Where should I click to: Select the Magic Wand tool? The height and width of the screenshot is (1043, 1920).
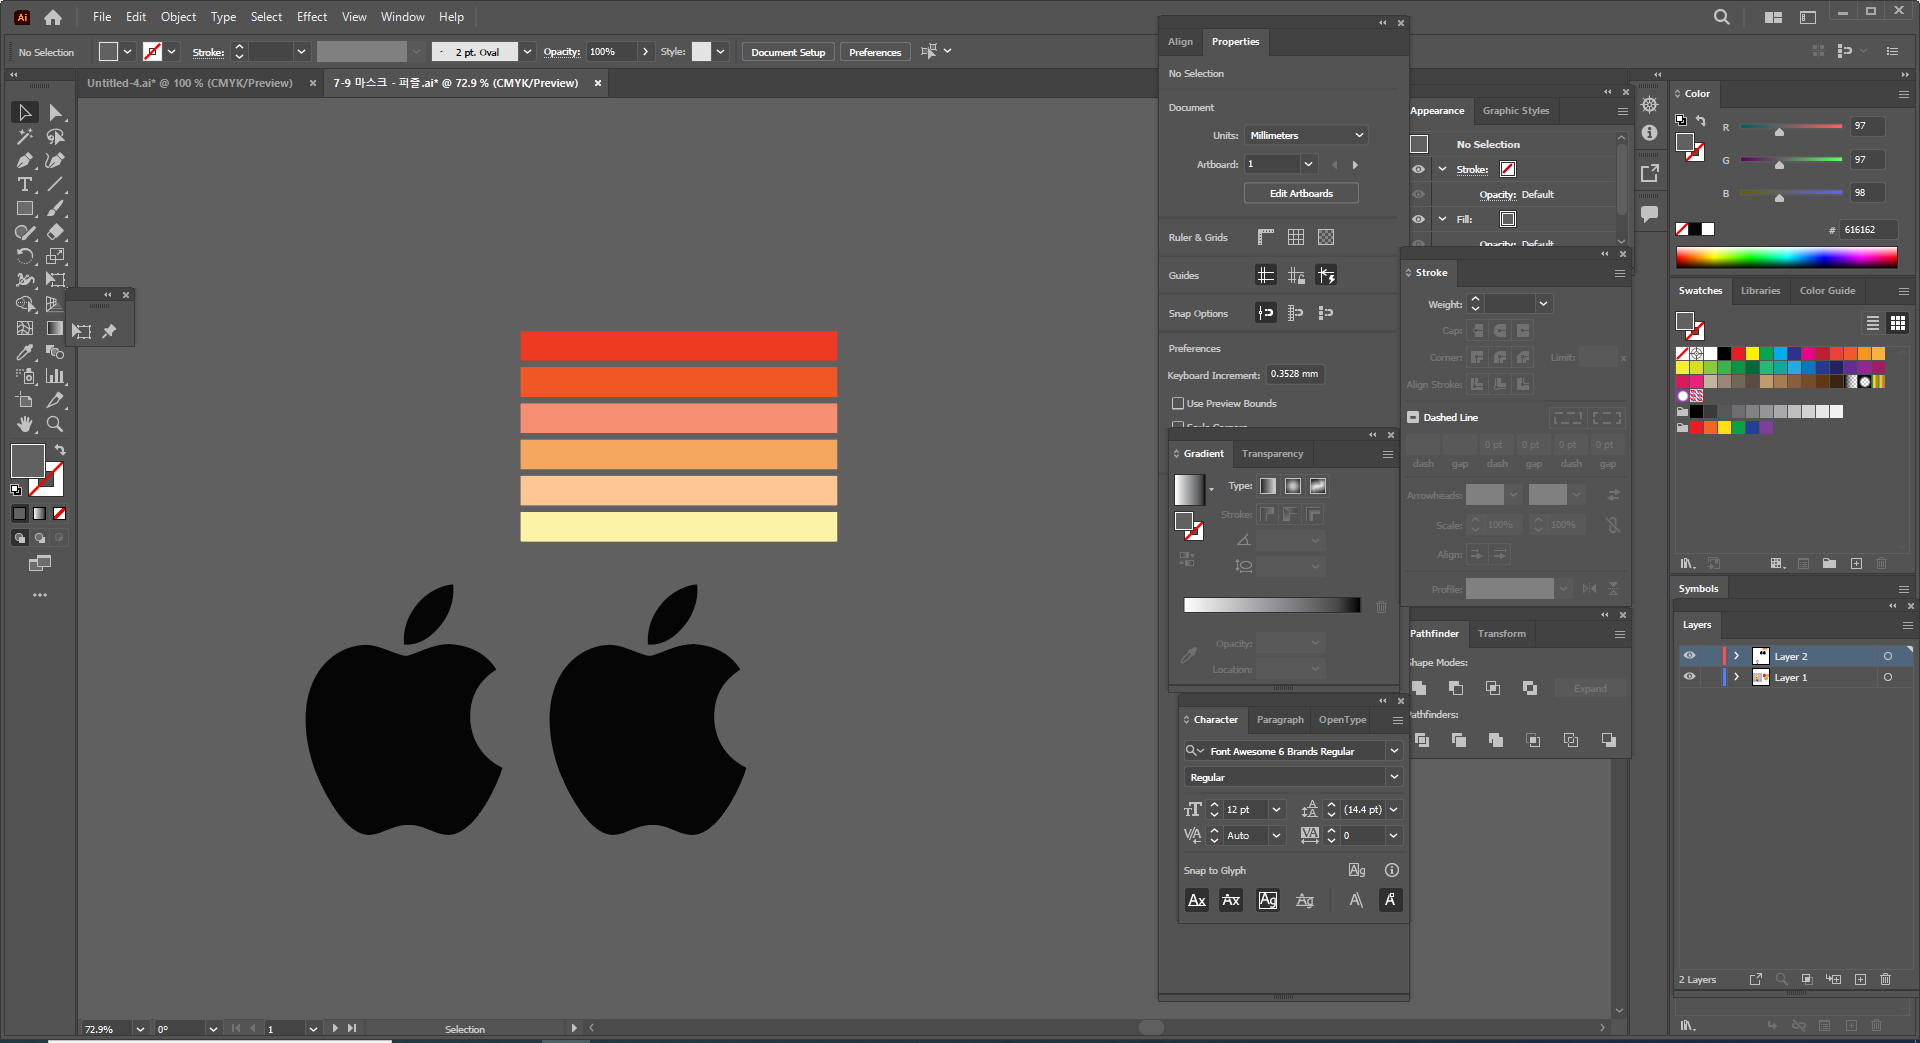[25, 137]
